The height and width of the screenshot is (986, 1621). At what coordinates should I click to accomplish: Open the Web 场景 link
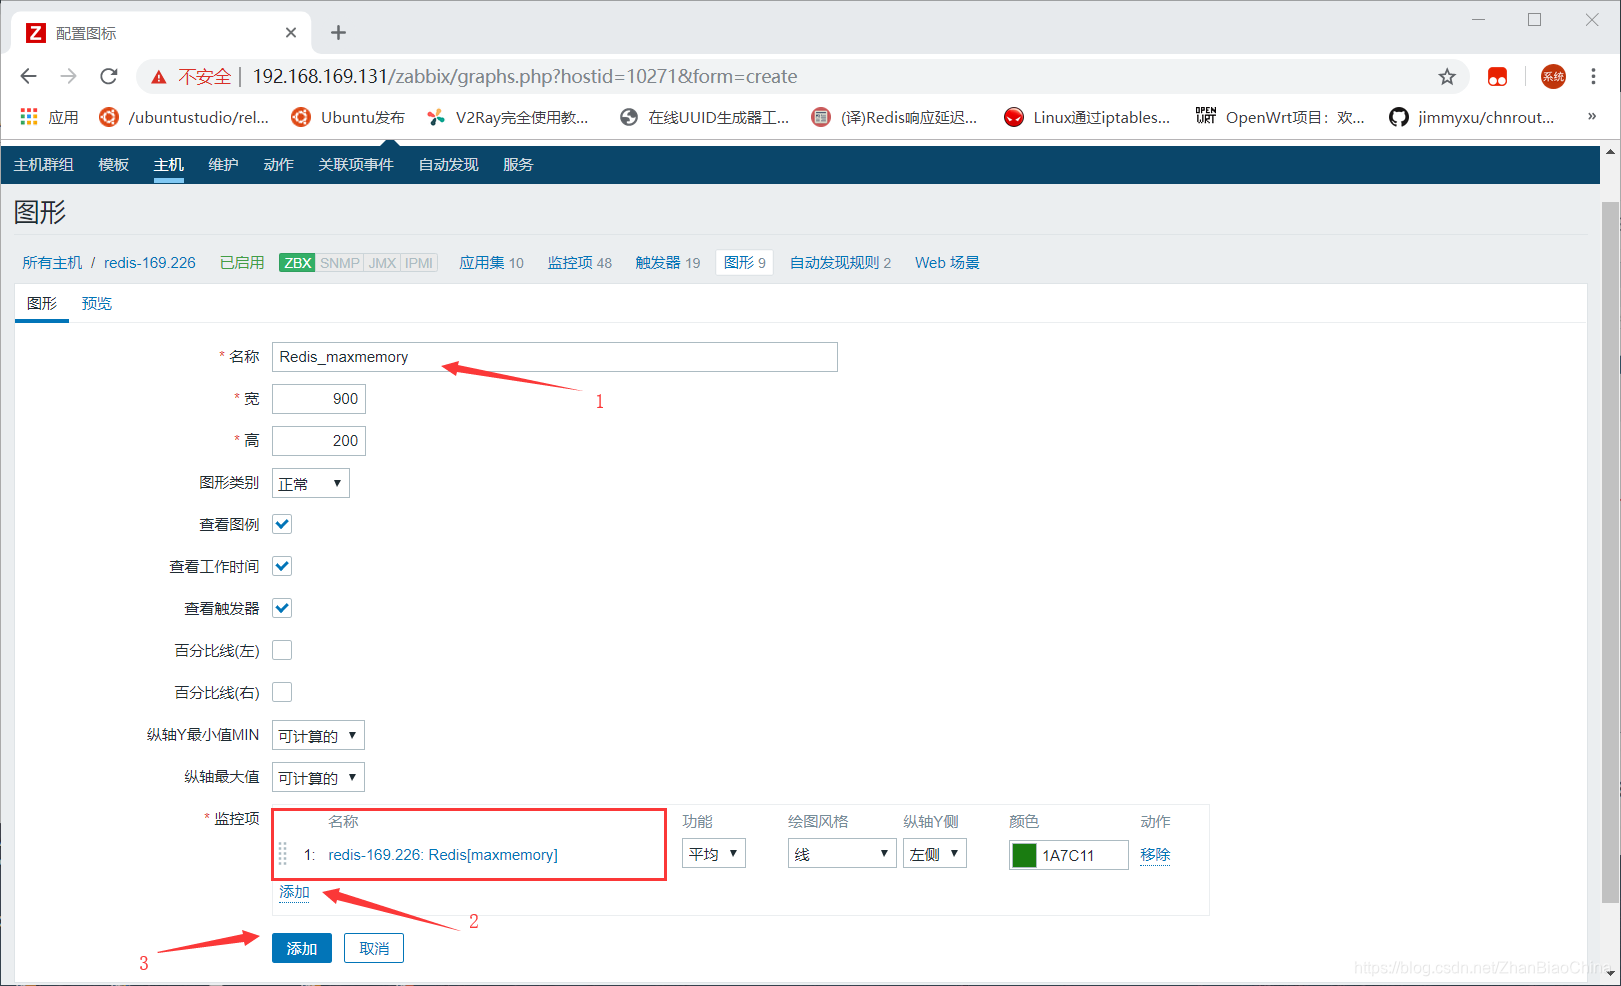[x=947, y=263]
